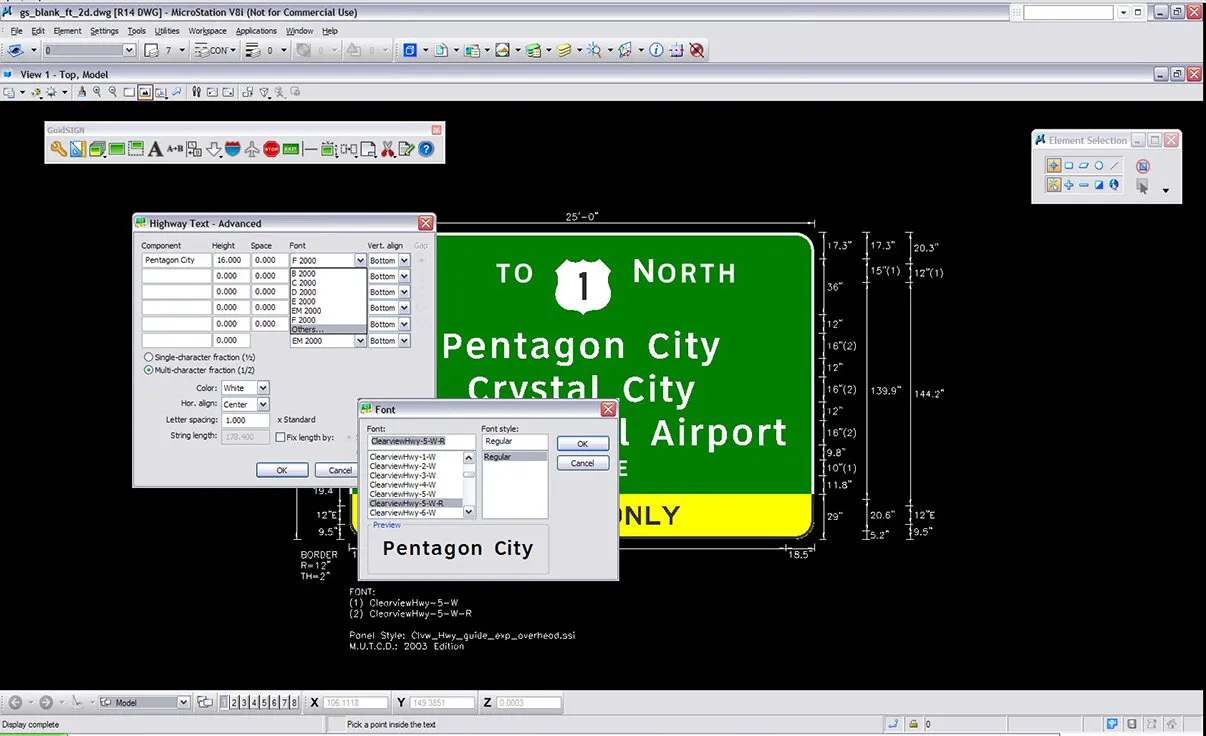The height and width of the screenshot is (736, 1206).
Task: Click the yellow layers stack icon
Action: (564, 50)
